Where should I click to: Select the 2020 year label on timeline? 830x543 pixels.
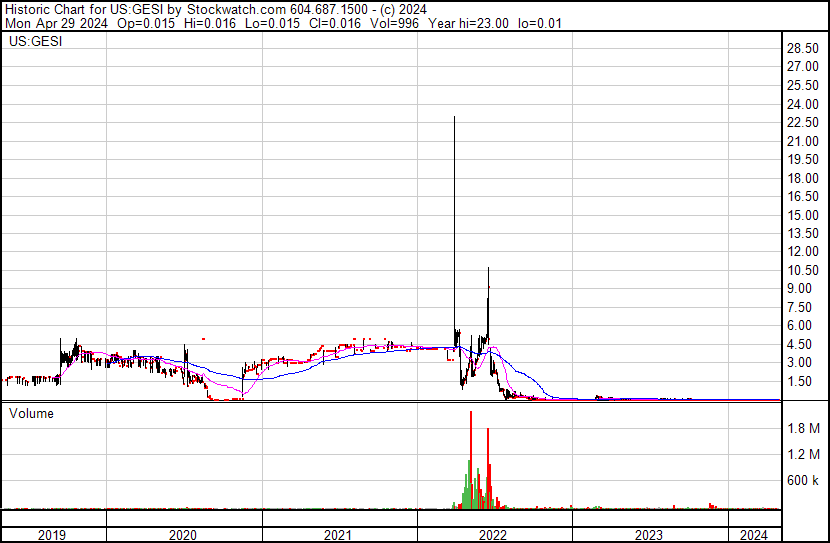(183, 535)
